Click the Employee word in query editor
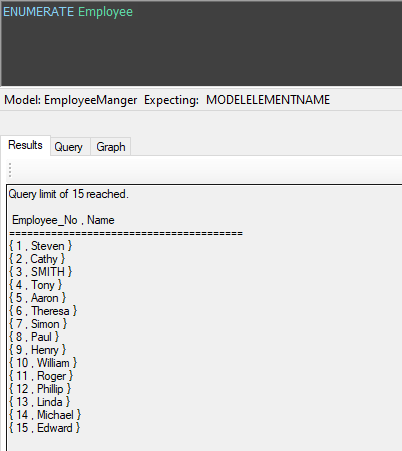Image resolution: width=402 pixels, height=451 pixels. [105, 12]
